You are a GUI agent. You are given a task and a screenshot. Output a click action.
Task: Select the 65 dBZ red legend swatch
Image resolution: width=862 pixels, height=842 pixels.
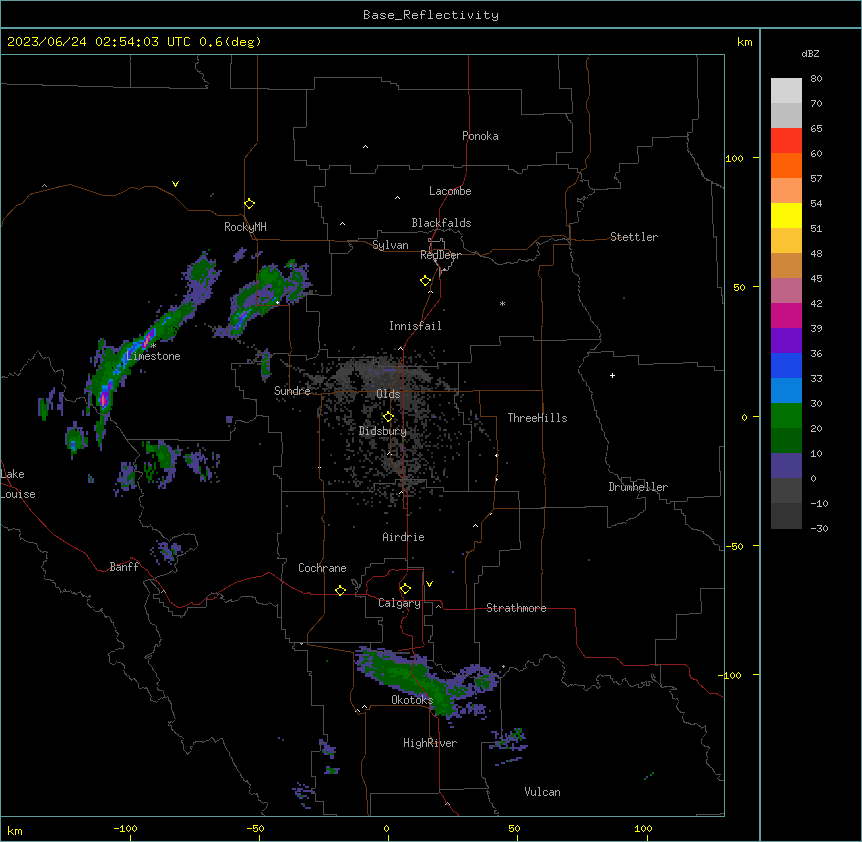click(x=786, y=141)
